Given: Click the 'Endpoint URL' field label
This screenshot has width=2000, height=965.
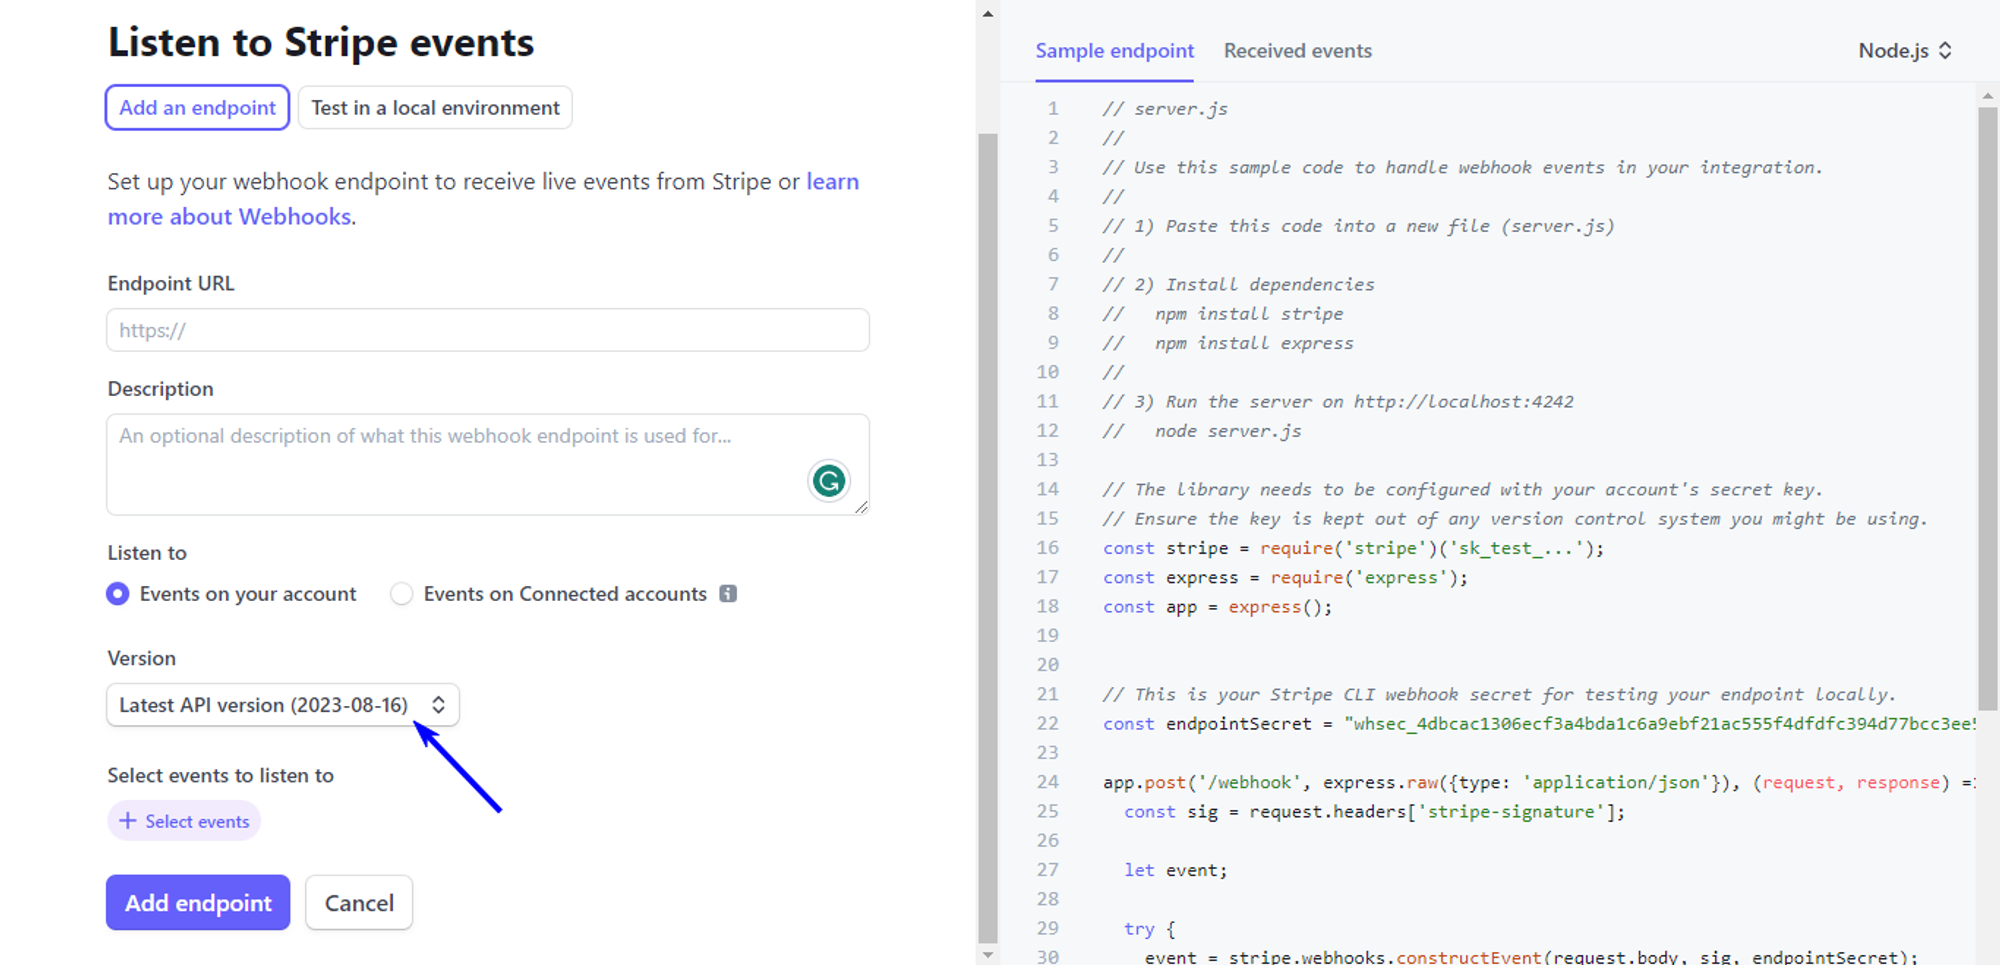Looking at the screenshot, I should pyautogui.click(x=170, y=284).
